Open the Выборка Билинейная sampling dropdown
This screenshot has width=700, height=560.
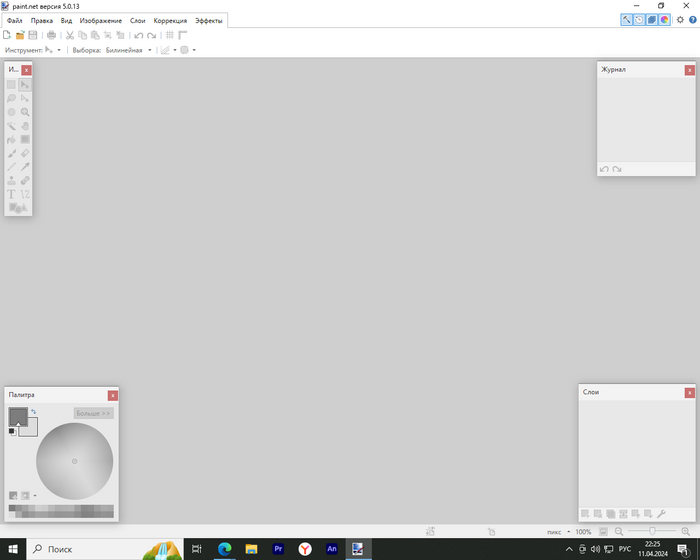[x=149, y=49]
